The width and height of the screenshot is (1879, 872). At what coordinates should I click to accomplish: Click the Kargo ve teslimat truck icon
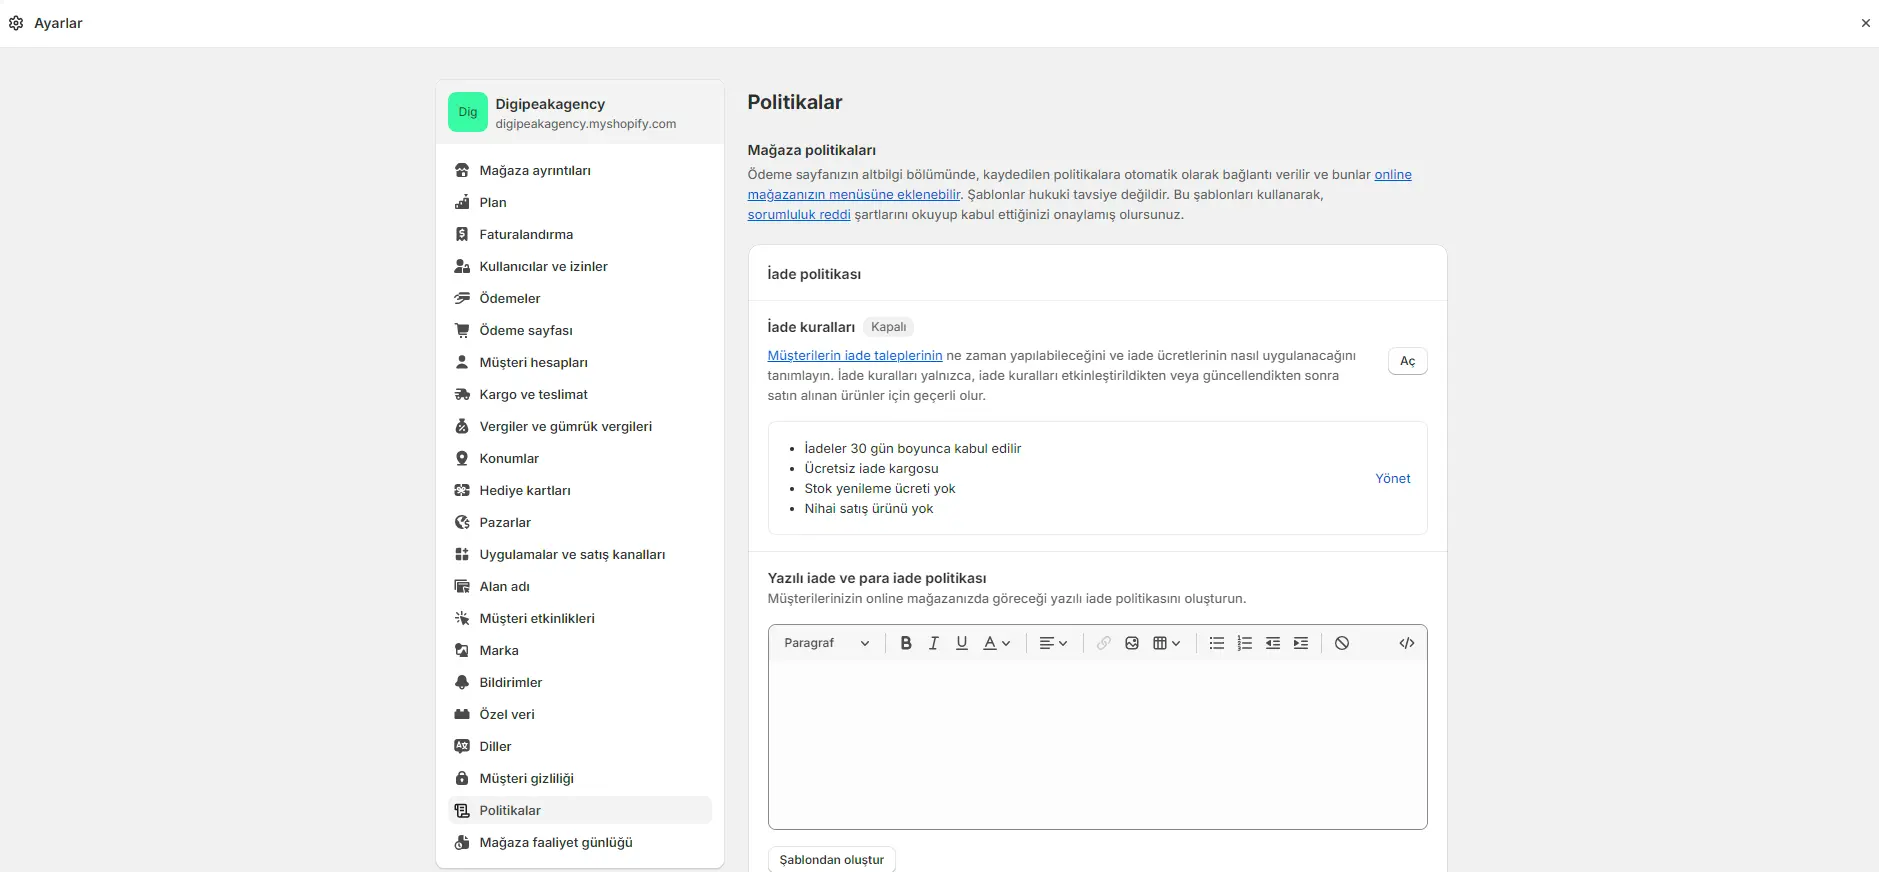(x=462, y=394)
